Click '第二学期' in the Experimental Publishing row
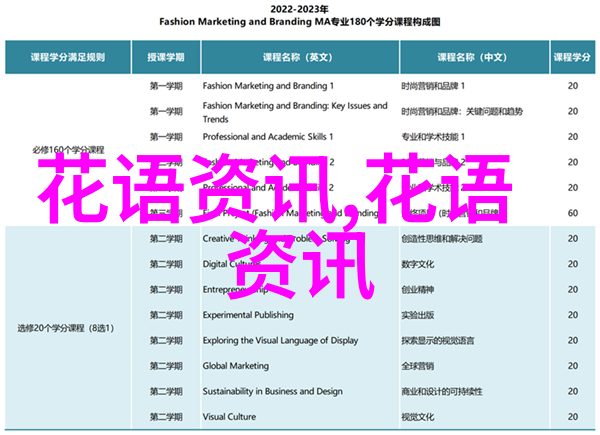Screen dimensions: 600x435 click(x=166, y=315)
